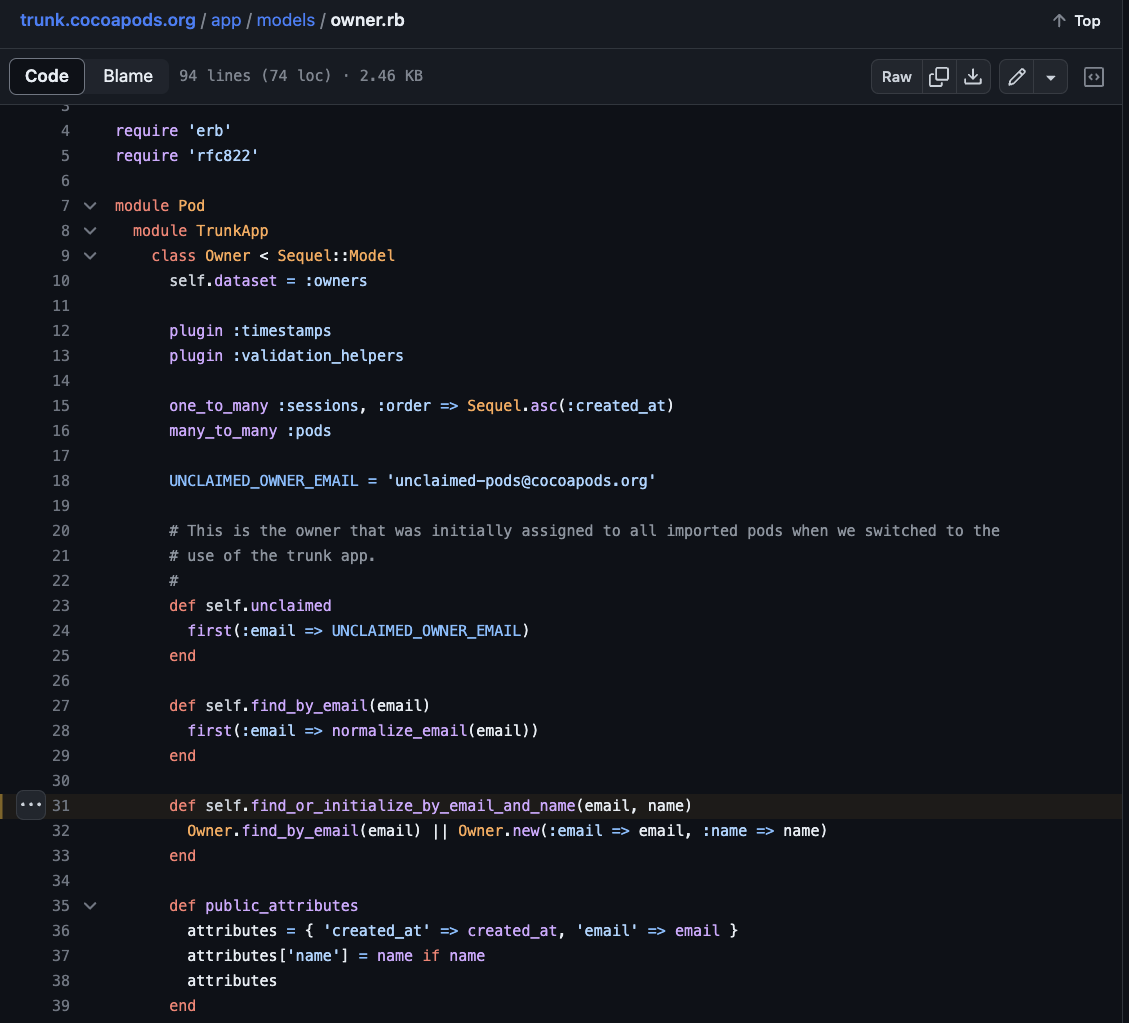The image size is (1129, 1023).
Task: Select line number 12
Action: pyautogui.click(x=61, y=331)
